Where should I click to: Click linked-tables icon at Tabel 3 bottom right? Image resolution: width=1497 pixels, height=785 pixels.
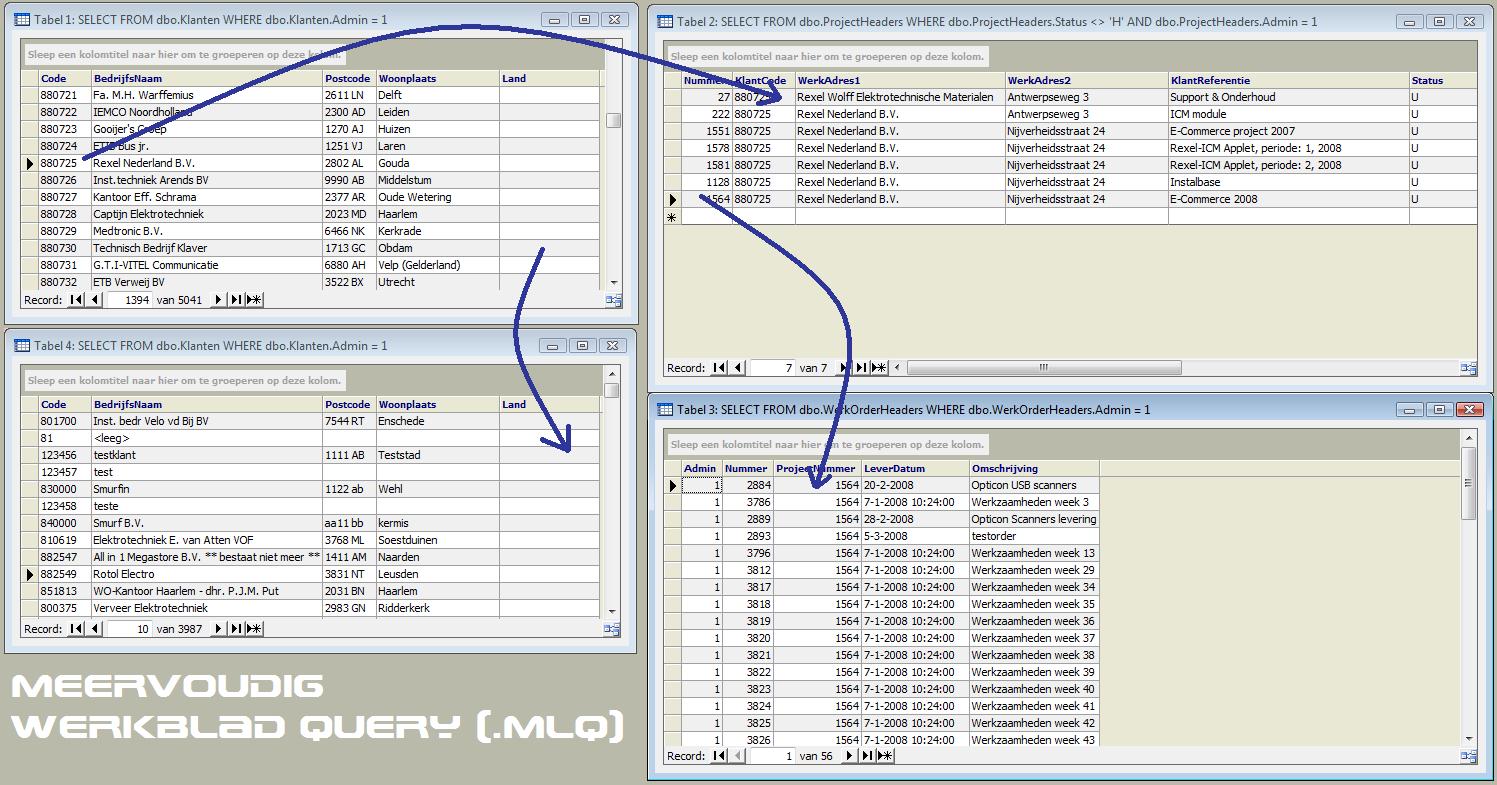tap(1468, 756)
